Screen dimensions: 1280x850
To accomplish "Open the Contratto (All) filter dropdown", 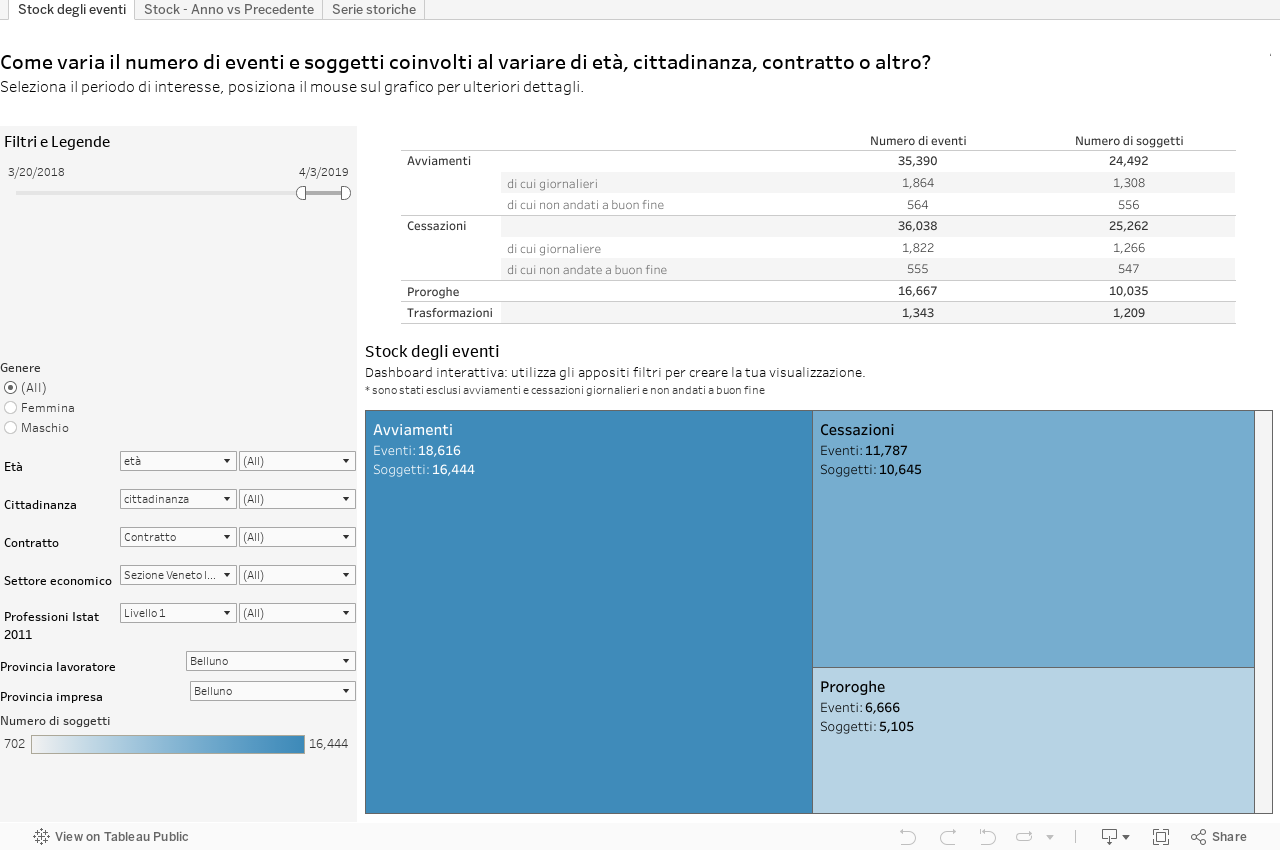I will pos(297,537).
